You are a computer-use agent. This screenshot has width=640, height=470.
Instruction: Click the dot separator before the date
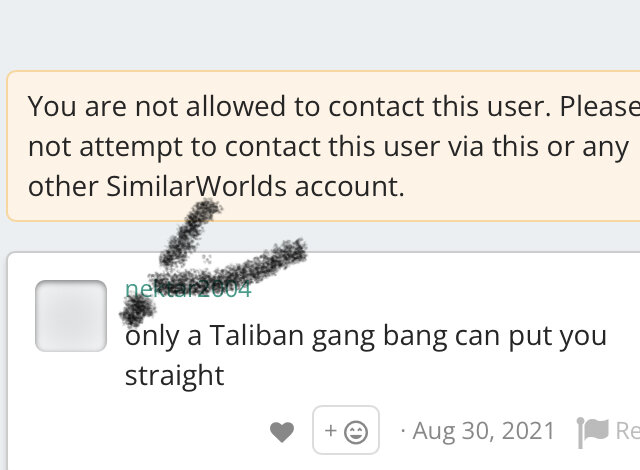point(403,431)
